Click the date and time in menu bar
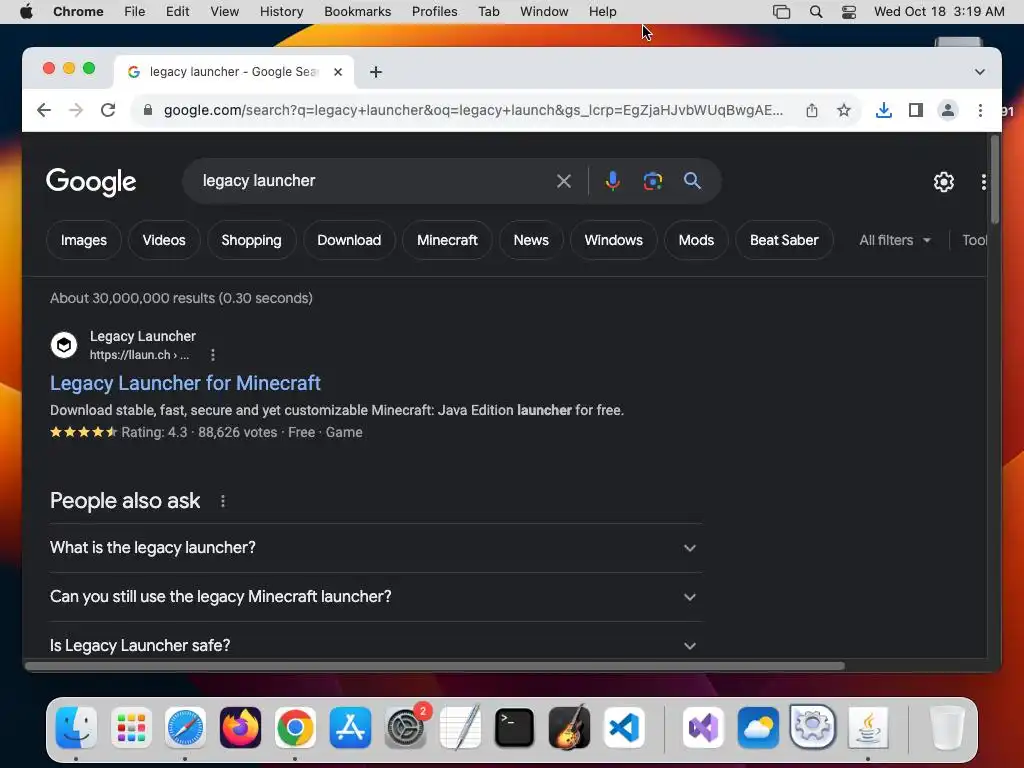The width and height of the screenshot is (1024, 768). [939, 12]
